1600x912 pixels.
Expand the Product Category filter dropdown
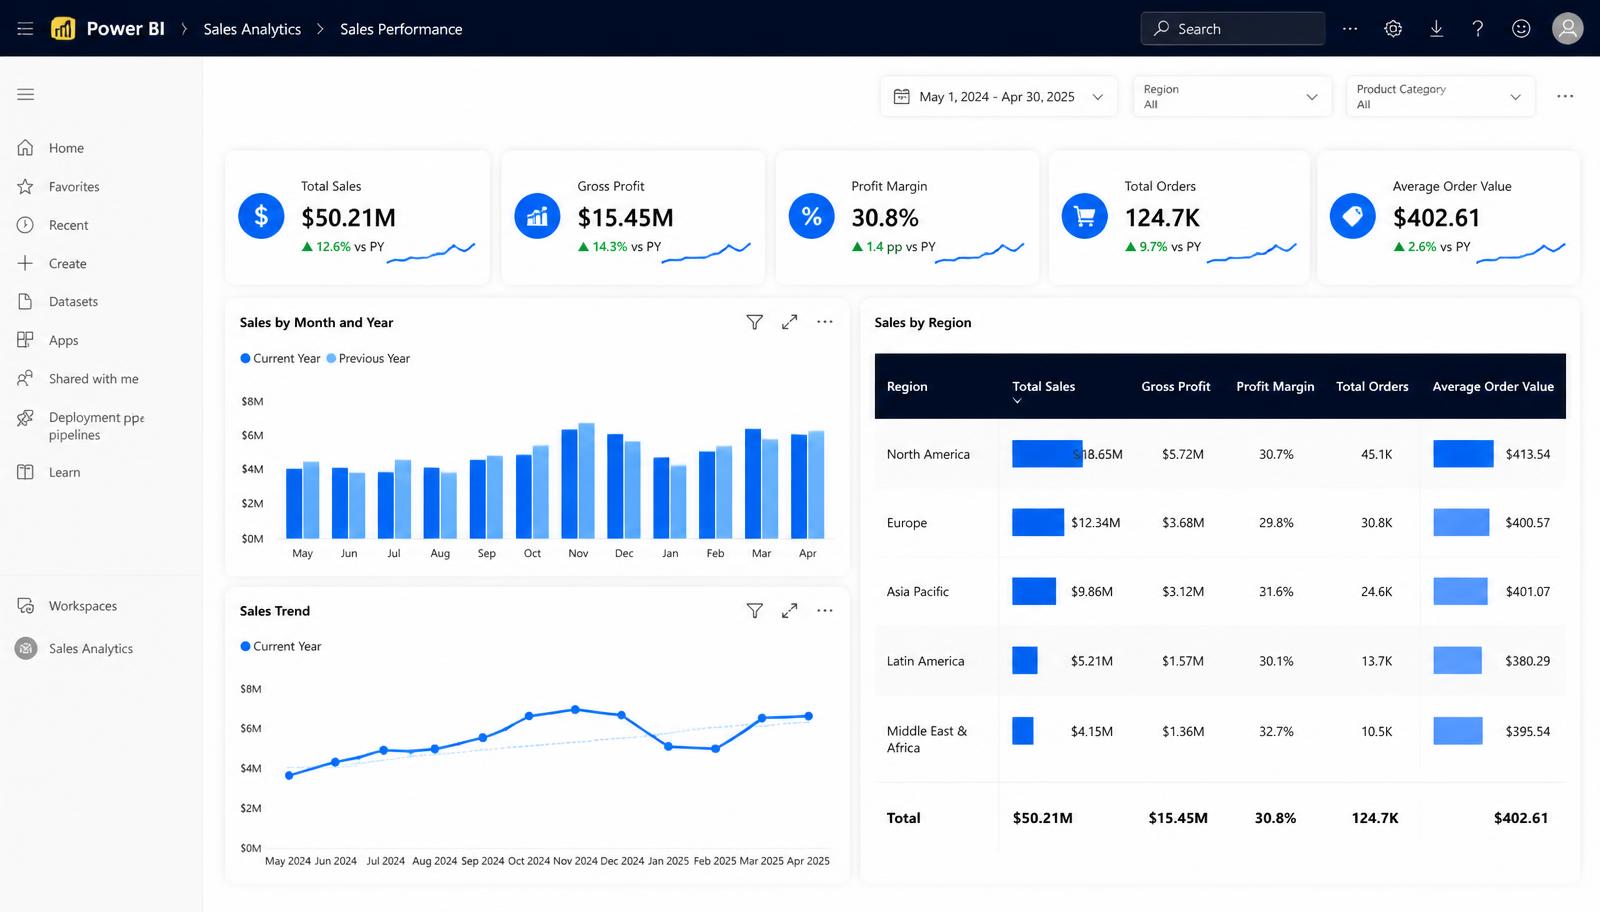pyautogui.click(x=1440, y=97)
